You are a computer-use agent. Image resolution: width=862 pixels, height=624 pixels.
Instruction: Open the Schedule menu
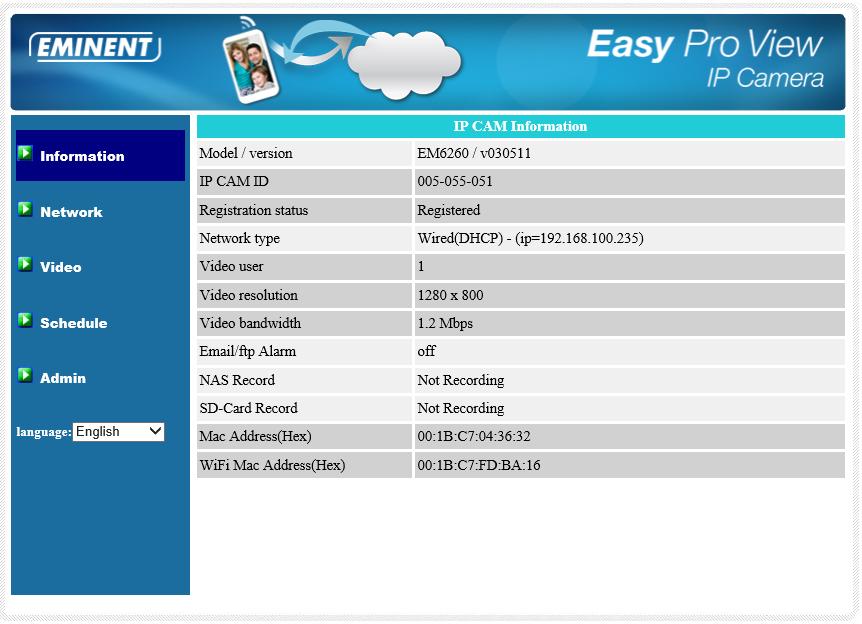[74, 323]
